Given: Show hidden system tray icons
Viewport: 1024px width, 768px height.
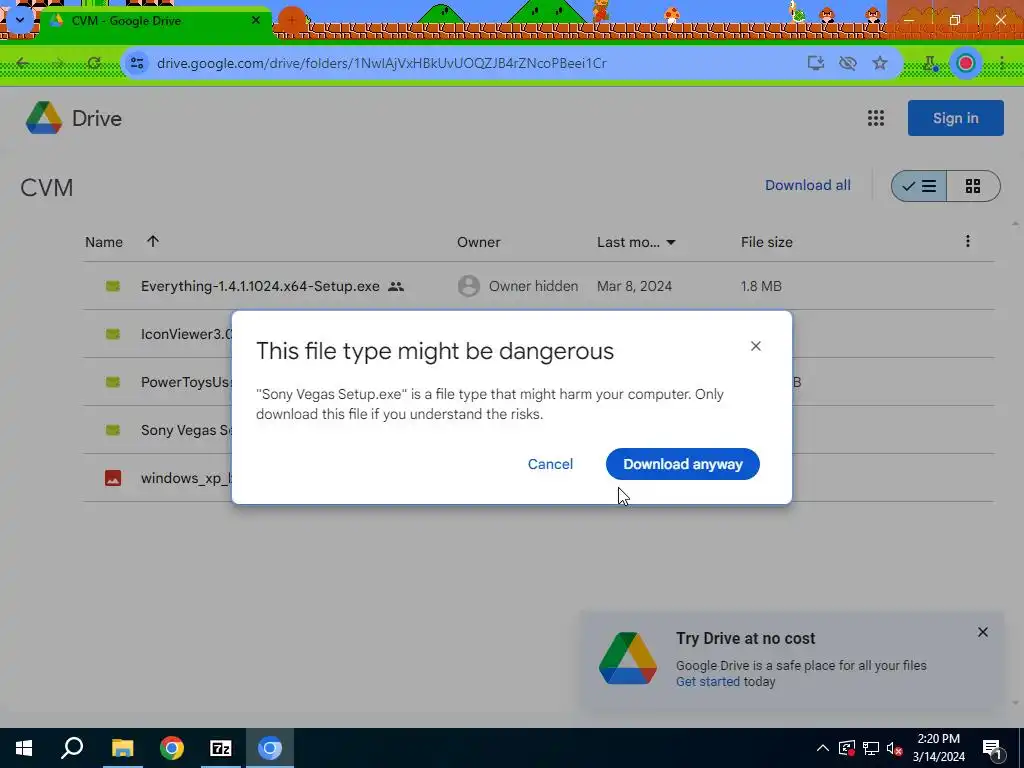Looking at the screenshot, I should pos(823,748).
